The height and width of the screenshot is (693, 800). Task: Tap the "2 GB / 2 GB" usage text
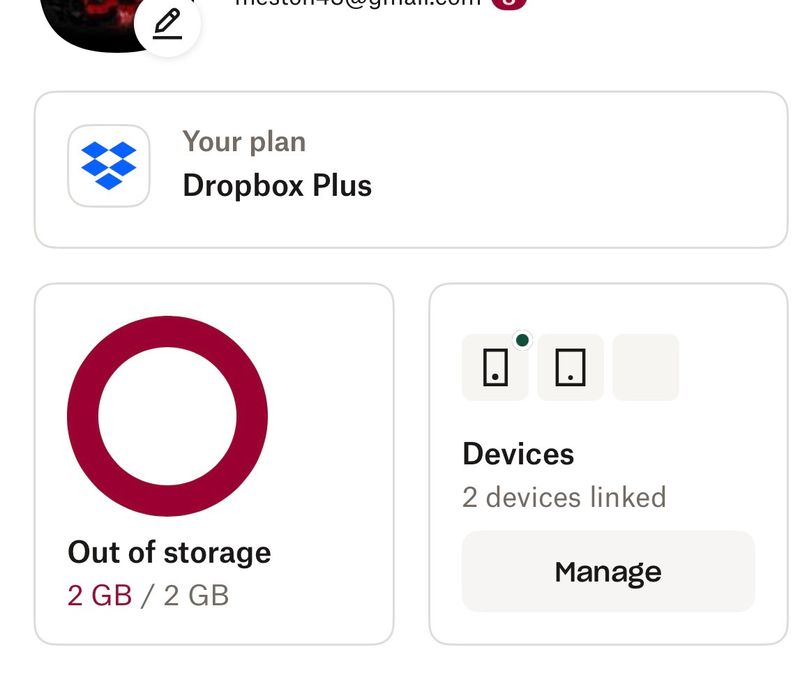click(148, 596)
